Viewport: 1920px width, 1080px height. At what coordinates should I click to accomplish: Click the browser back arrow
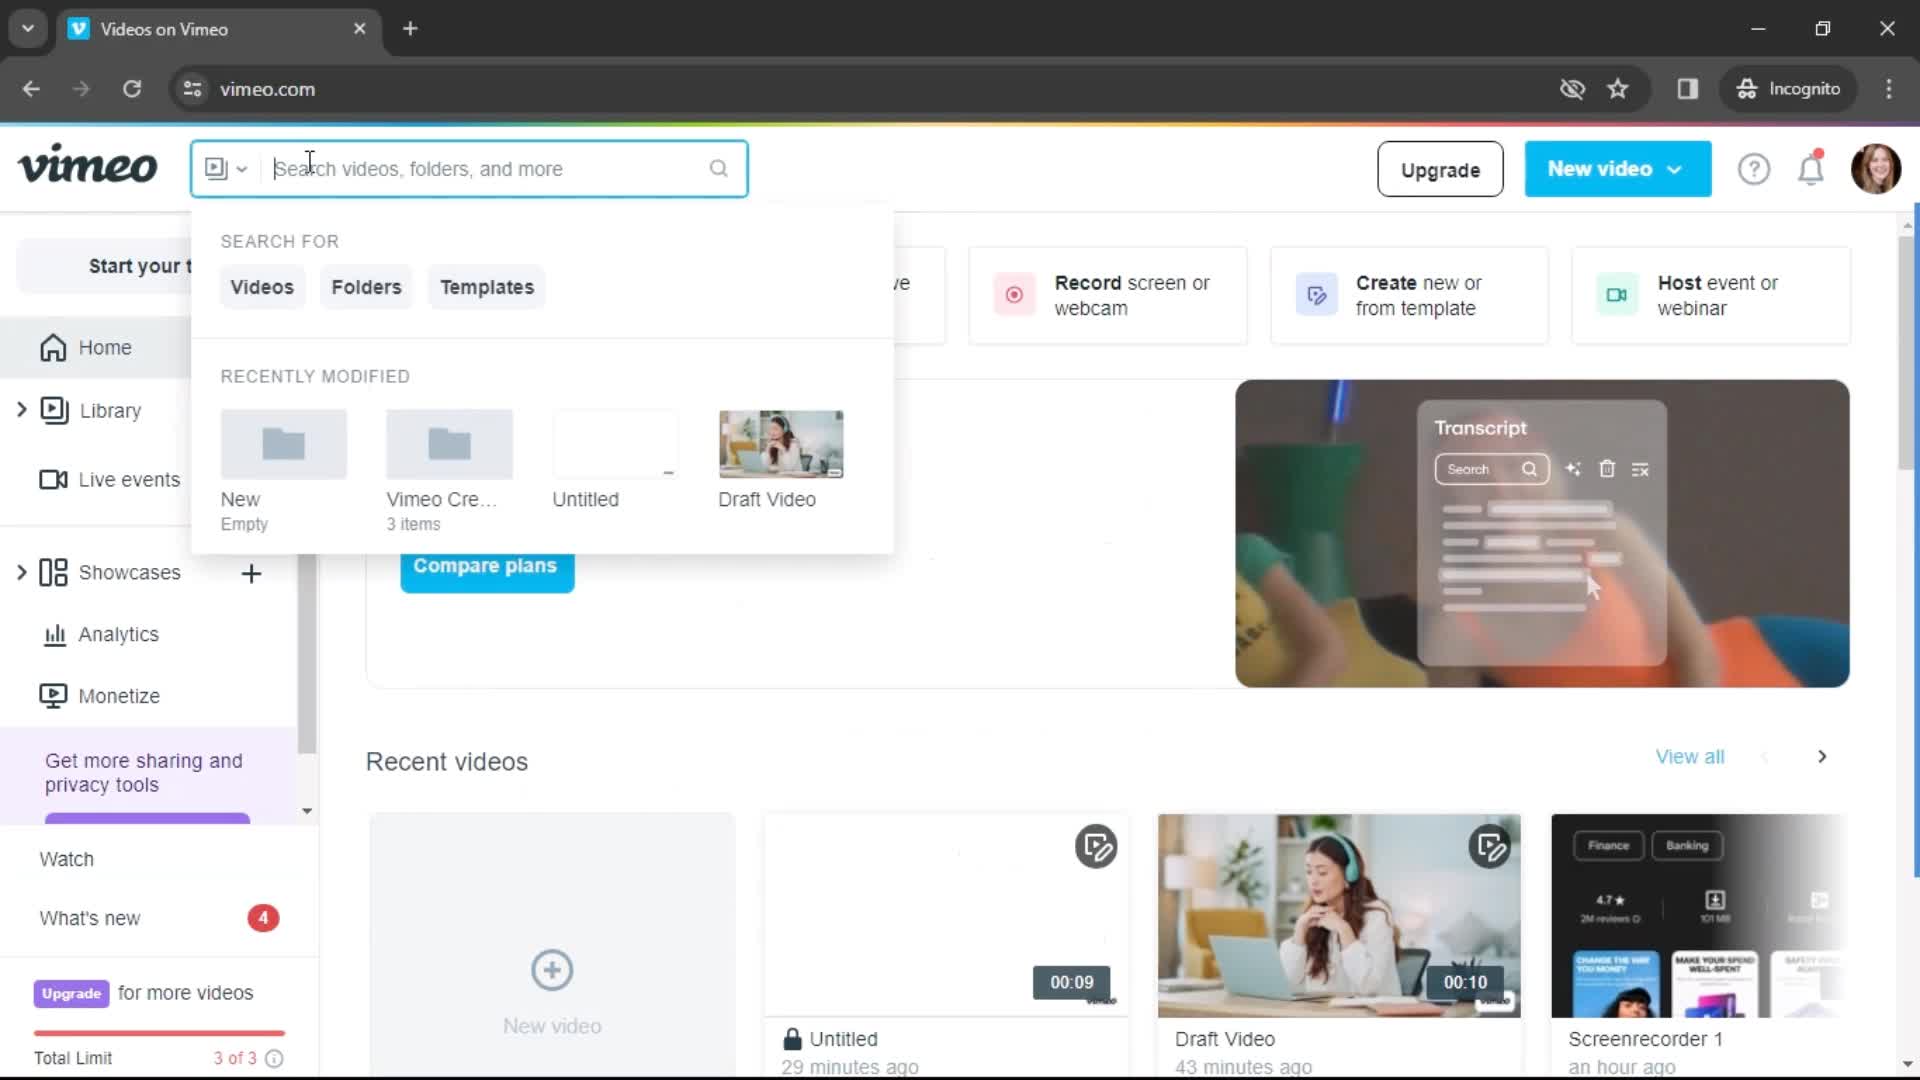[31, 89]
